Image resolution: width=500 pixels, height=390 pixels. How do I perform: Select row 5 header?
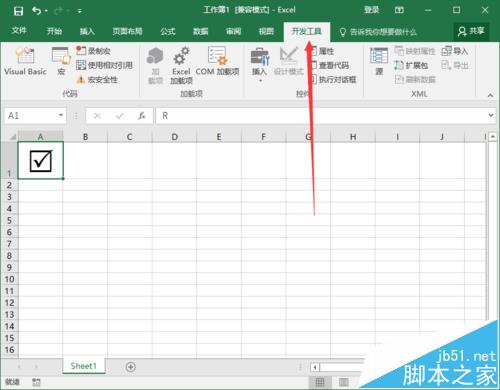9,220
